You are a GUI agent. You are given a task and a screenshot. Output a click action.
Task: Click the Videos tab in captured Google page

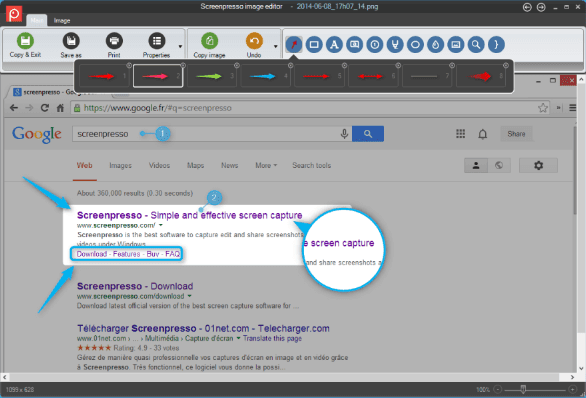tap(159, 165)
